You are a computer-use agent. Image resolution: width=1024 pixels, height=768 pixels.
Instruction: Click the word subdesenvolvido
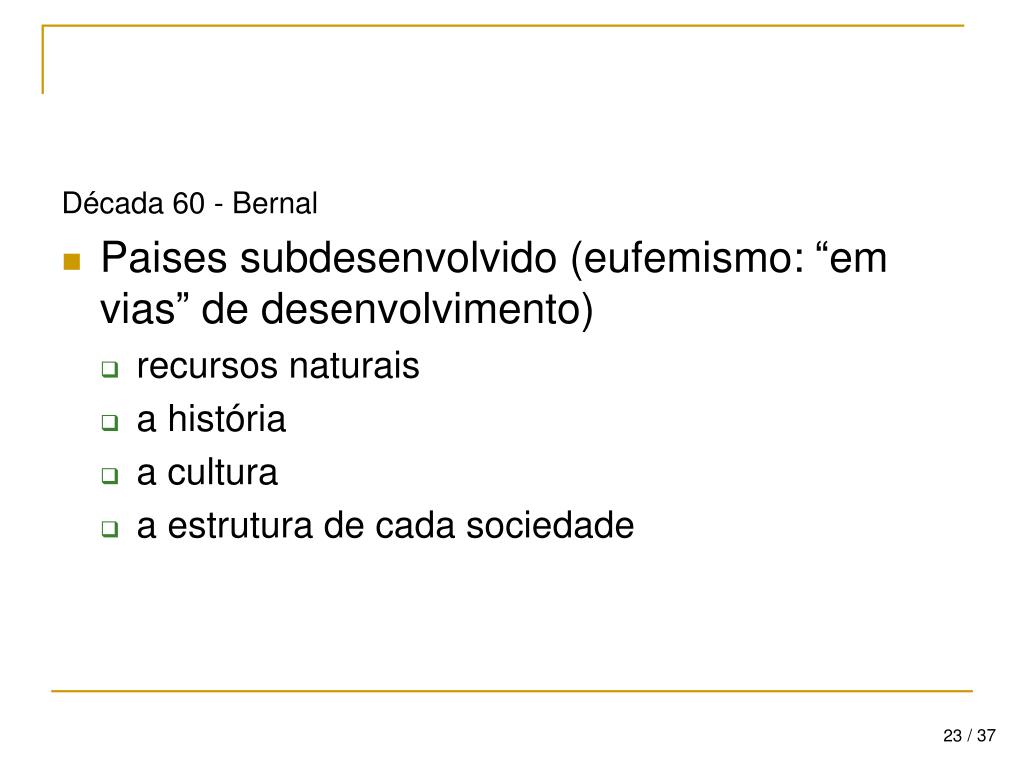(398, 257)
